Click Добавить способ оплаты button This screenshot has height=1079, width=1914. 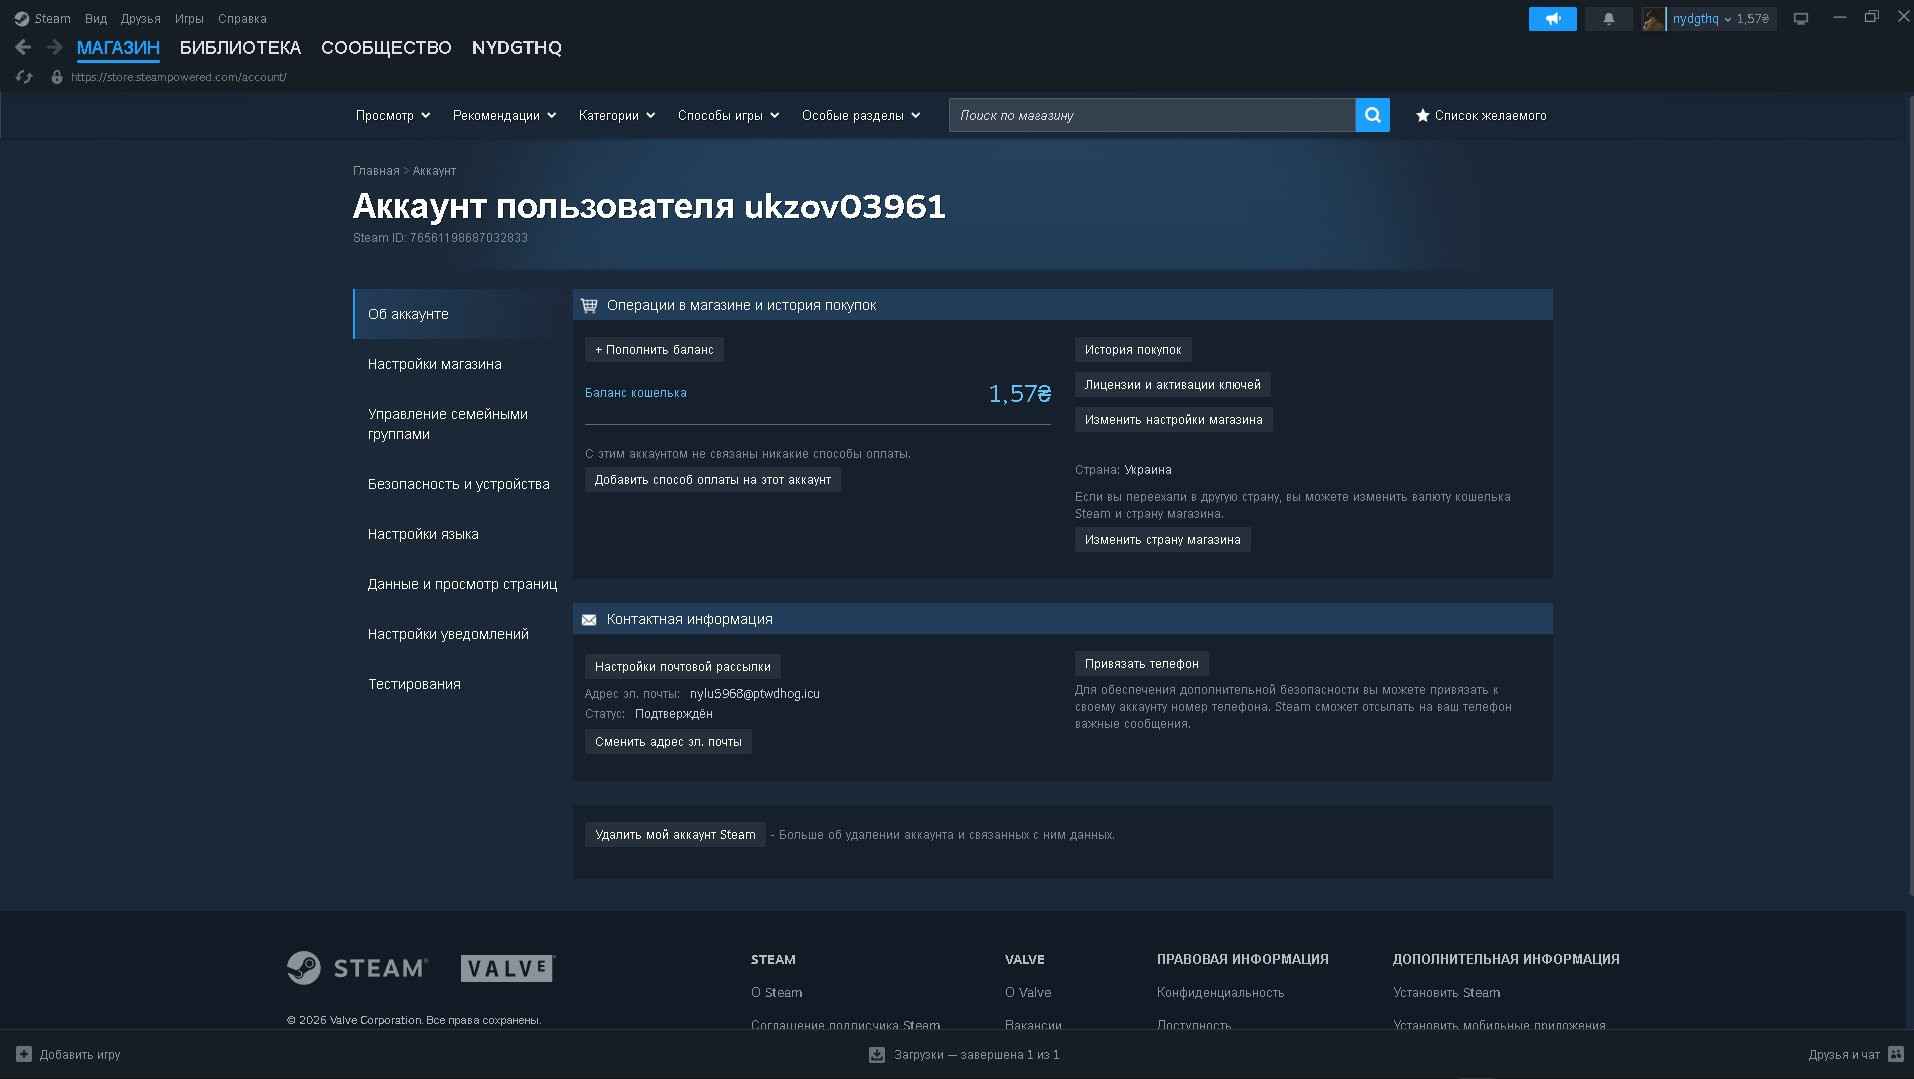pos(713,480)
